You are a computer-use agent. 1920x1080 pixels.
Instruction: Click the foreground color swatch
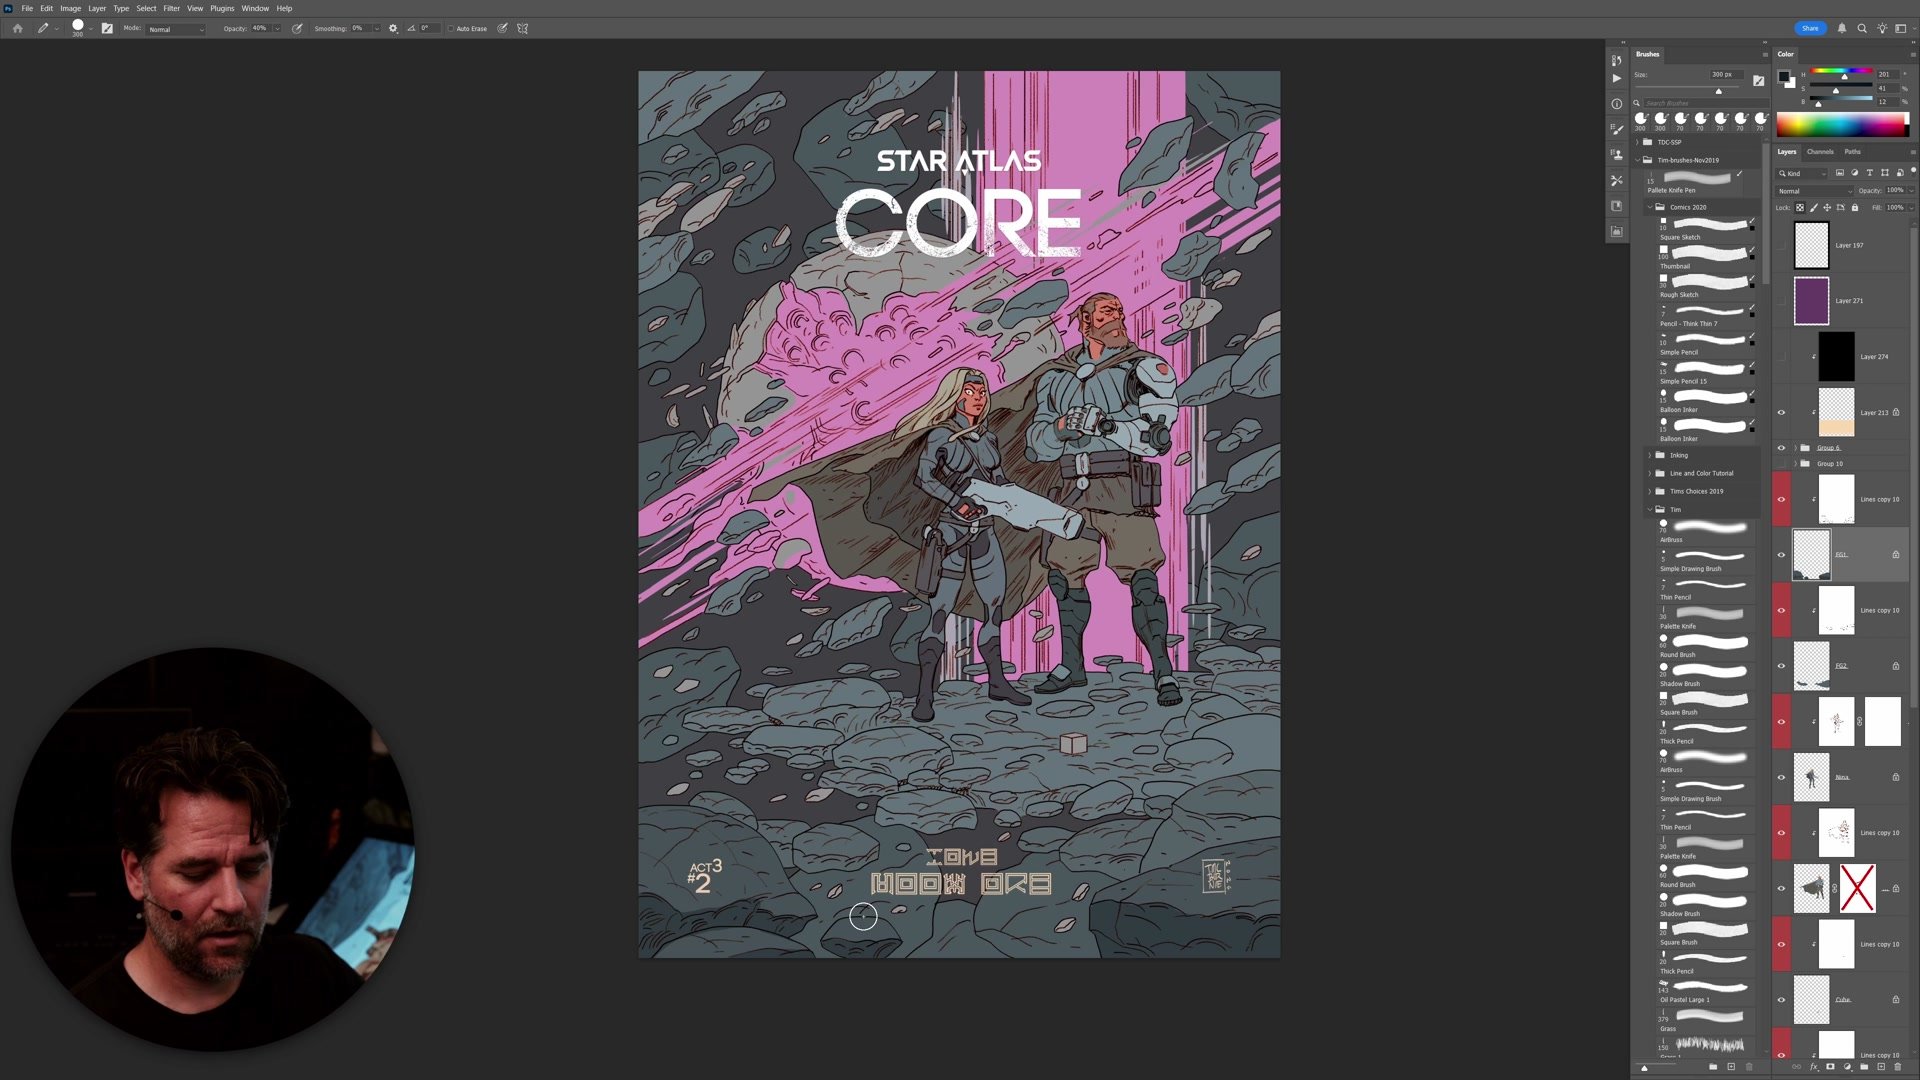(1783, 77)
